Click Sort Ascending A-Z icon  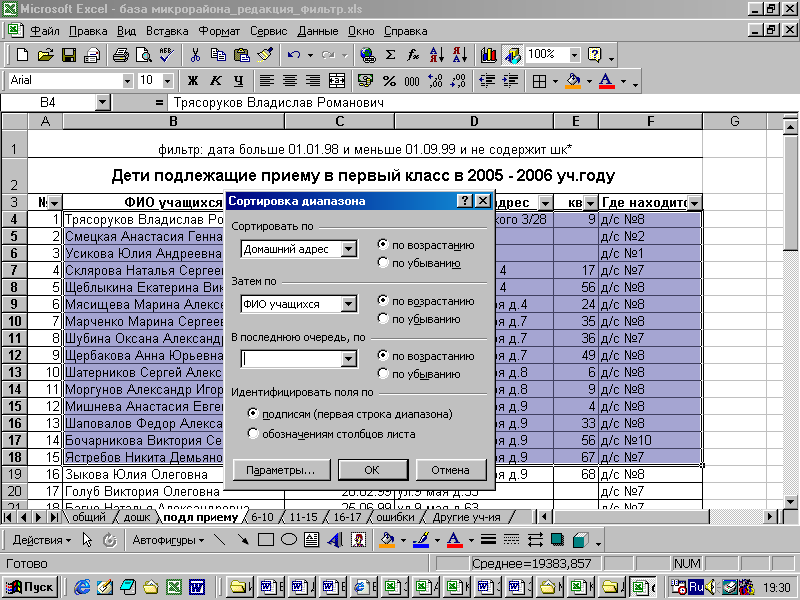[437, 55]
